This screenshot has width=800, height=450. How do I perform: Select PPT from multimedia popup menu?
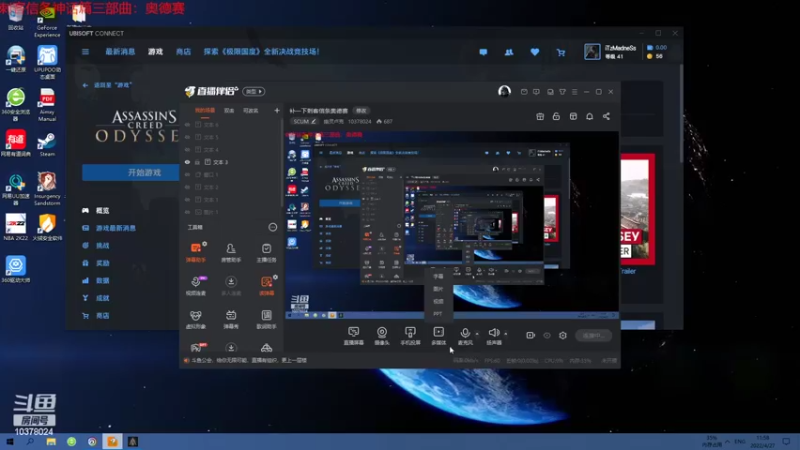(x=438, y=314)
